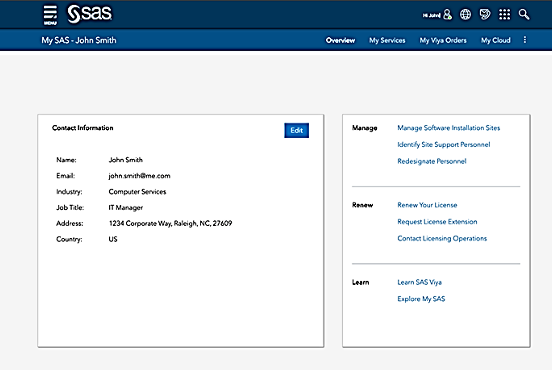Switch to the Overview tab
Screen dimensions: 552x370
click(340, 40)
